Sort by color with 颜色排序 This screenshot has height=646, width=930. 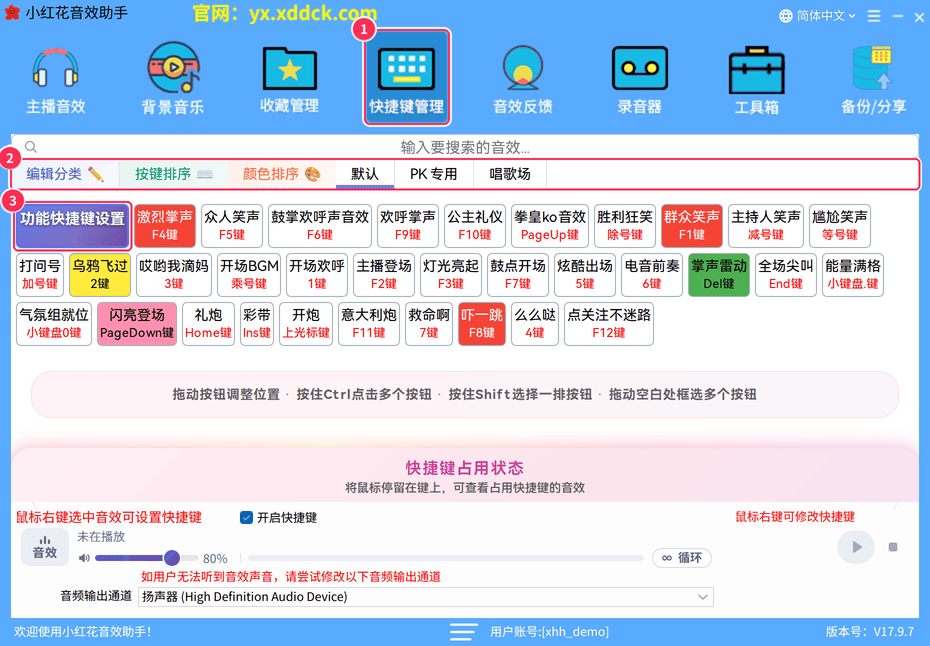pos(282,174)
